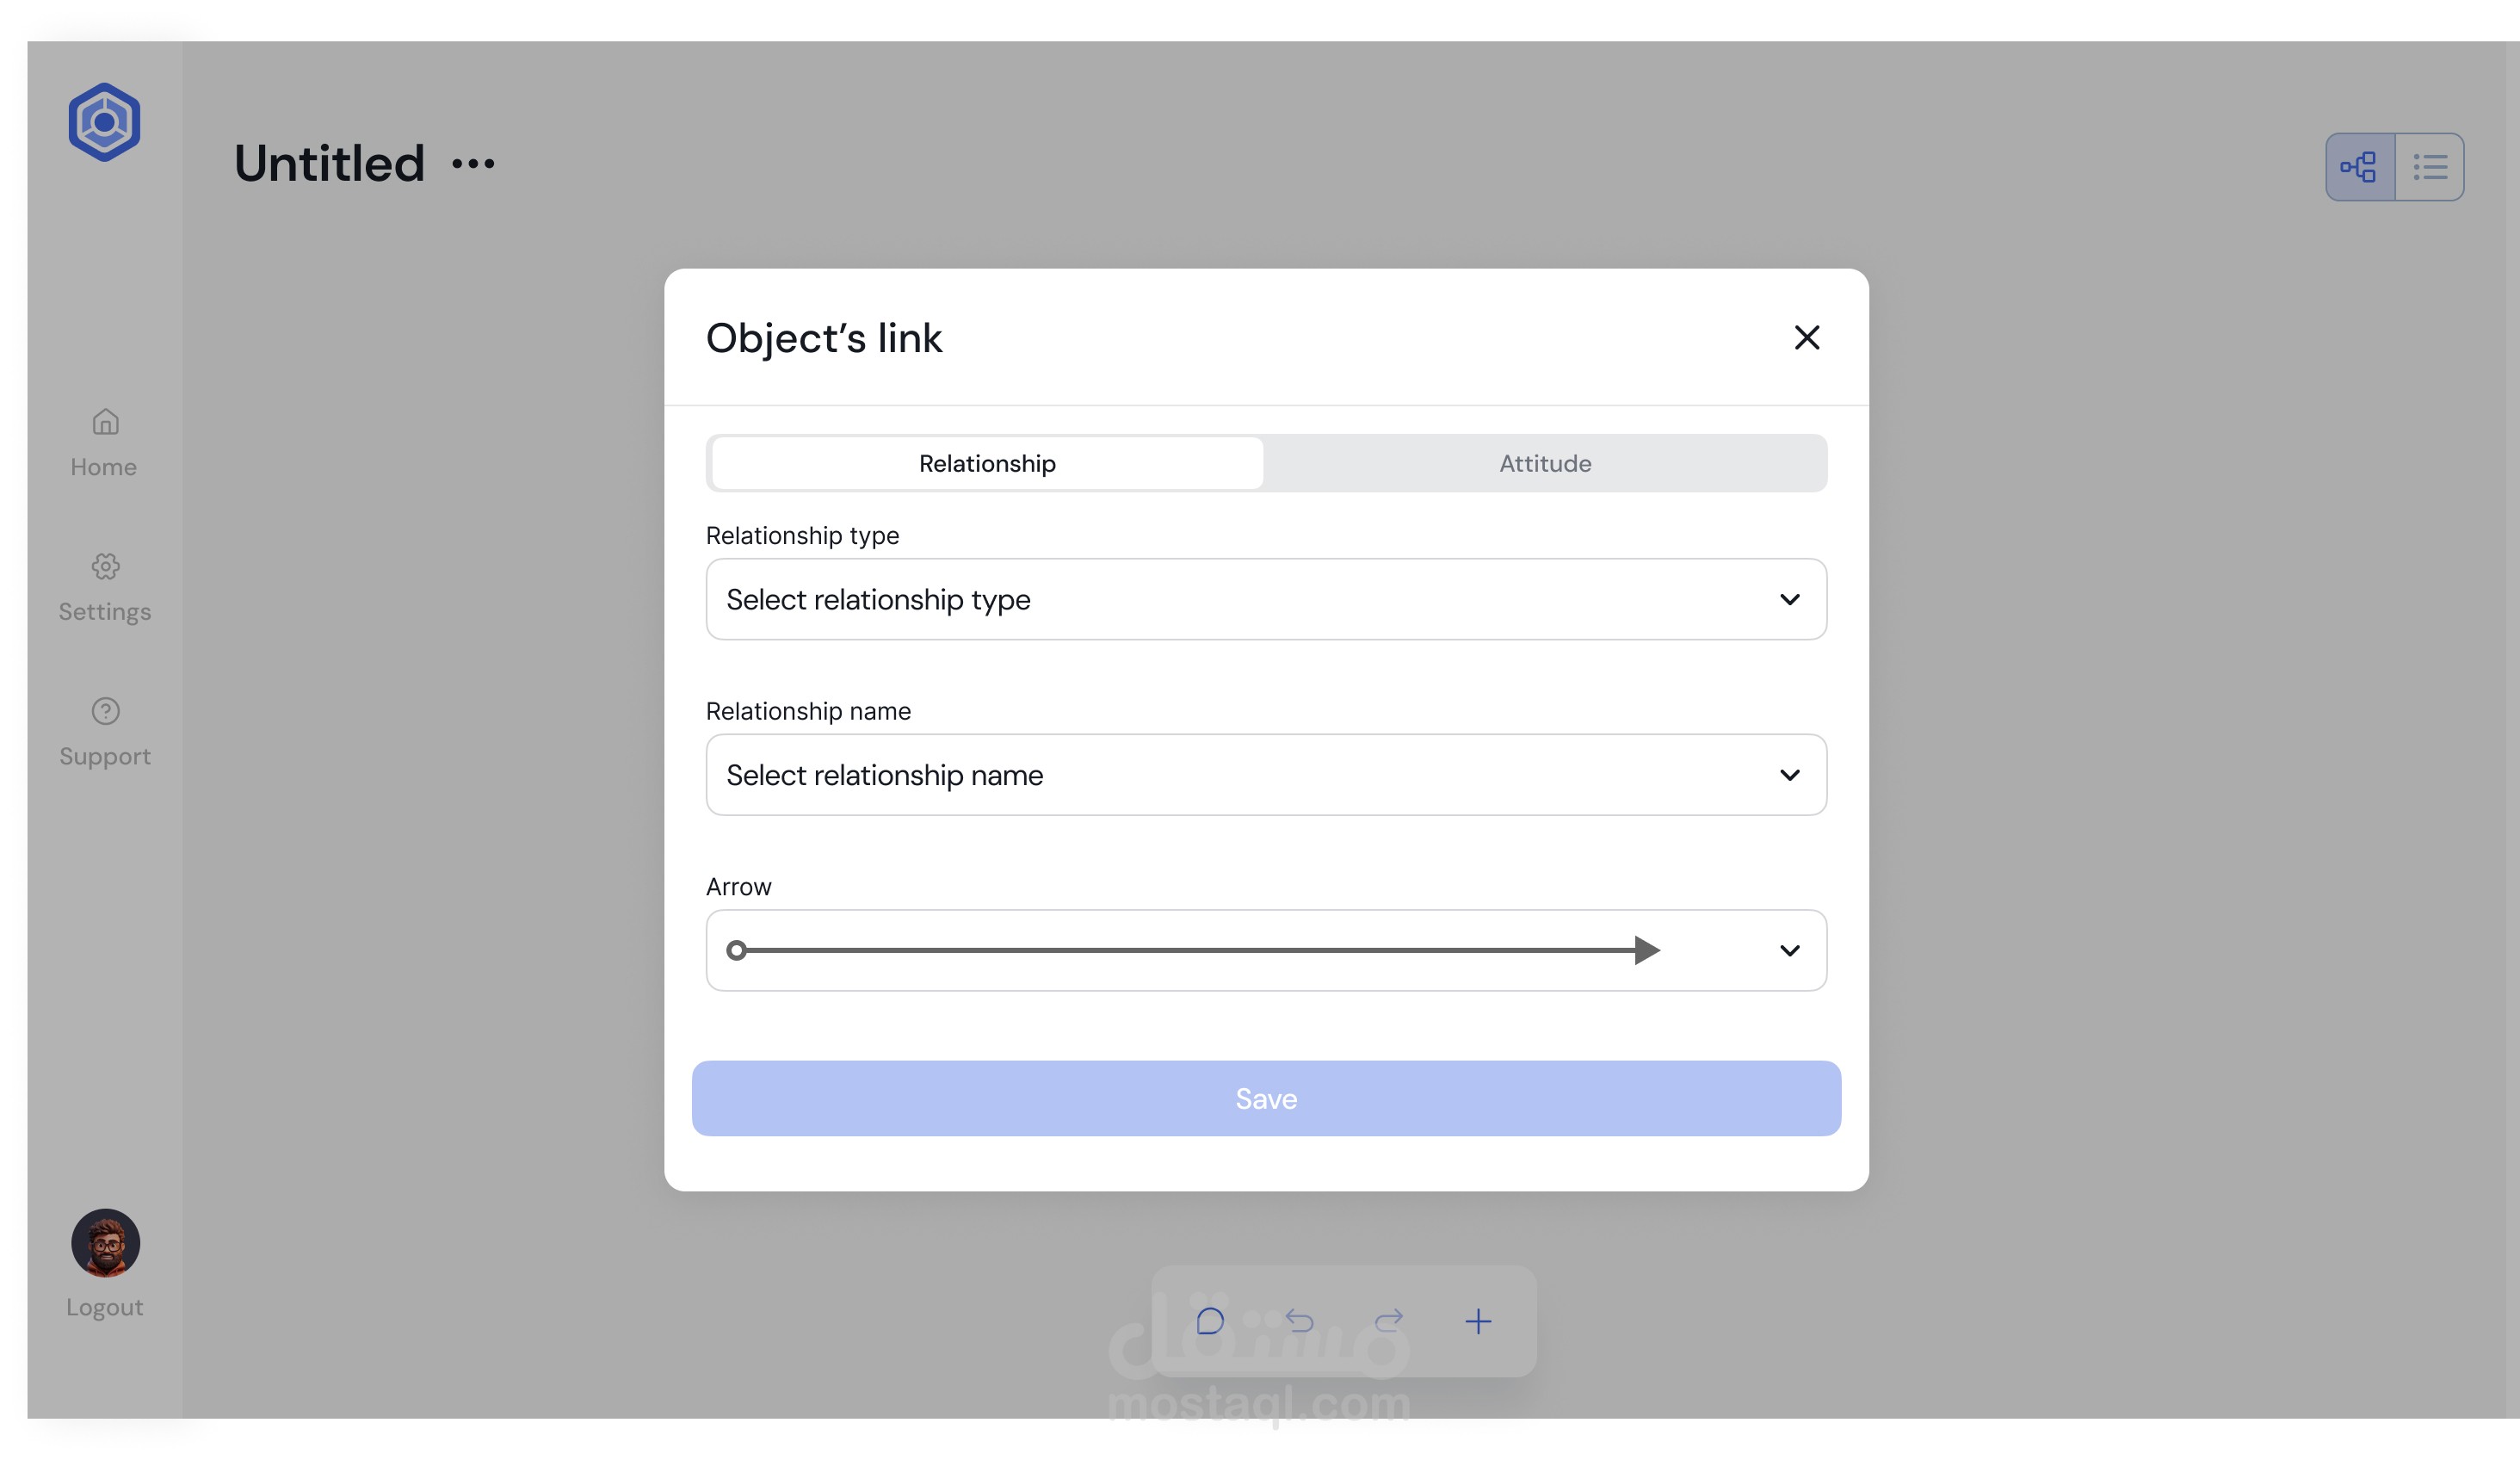Expand the Select relationship name dropdown
The height and width of the screenshot is (1460, 2520).
[1266, 775]
